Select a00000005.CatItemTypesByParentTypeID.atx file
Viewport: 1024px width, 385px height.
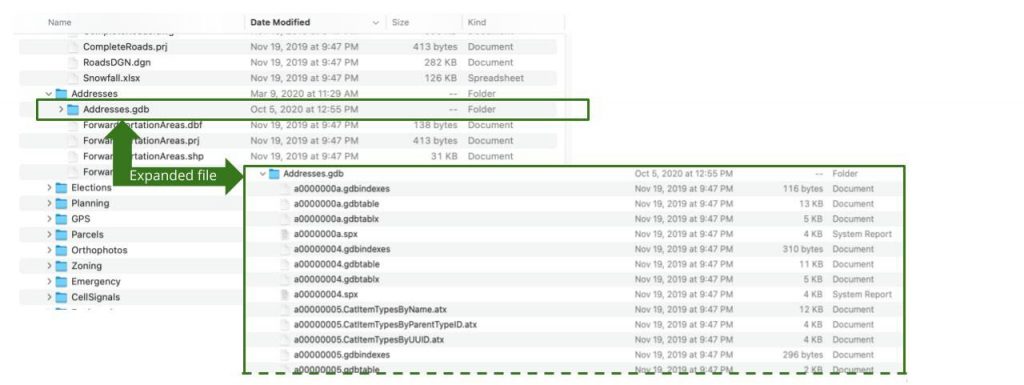pos(385,325)
